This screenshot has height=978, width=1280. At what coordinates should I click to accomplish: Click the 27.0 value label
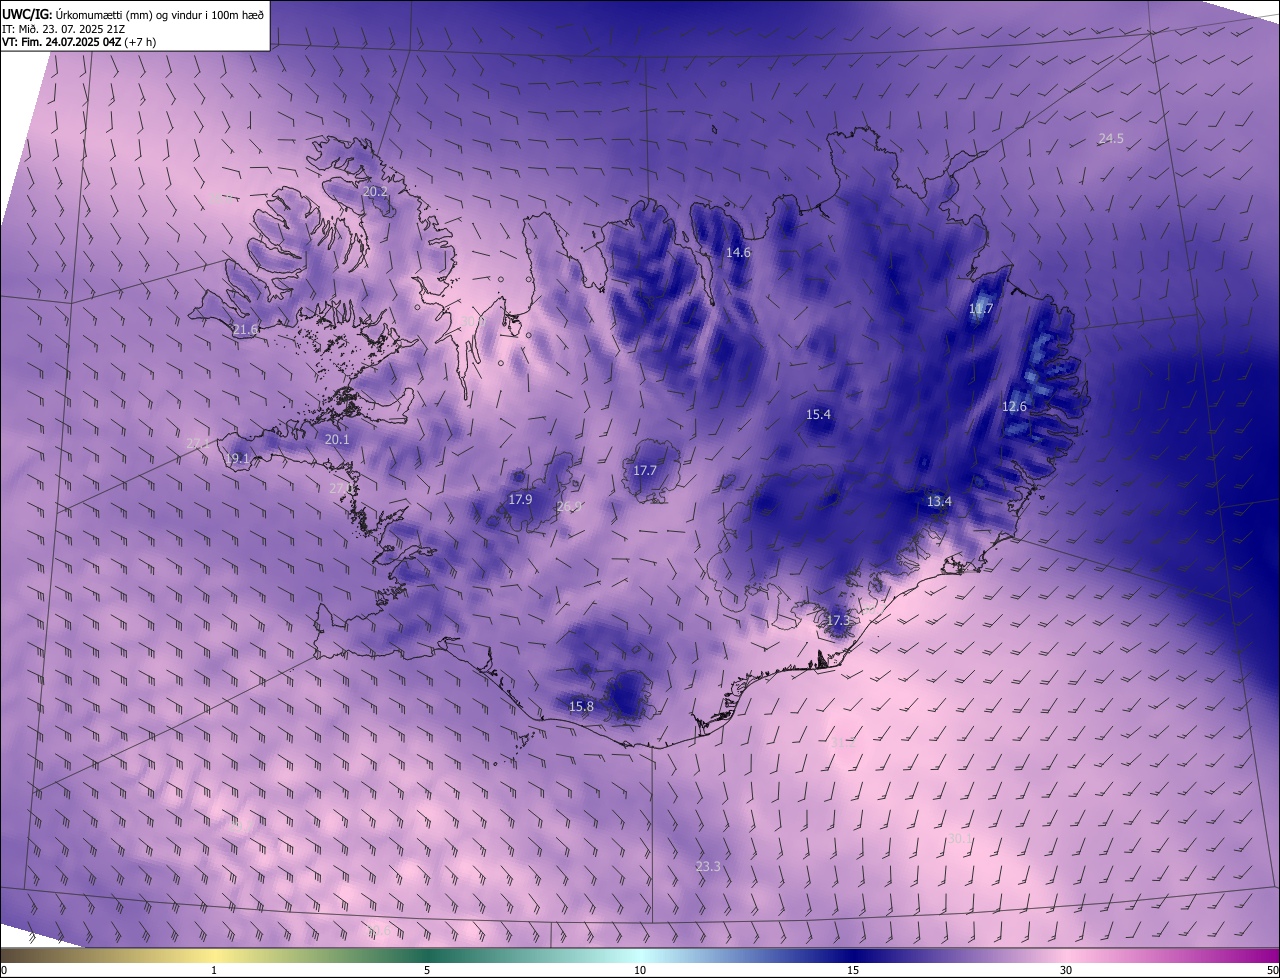342,488
